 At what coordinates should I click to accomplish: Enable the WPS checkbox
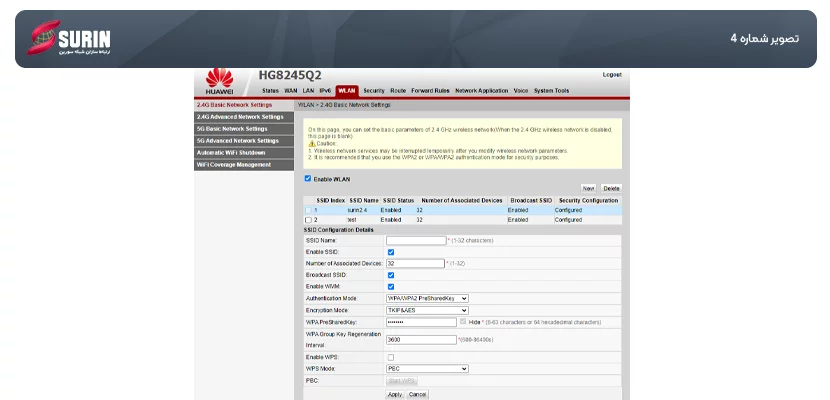pos(390,357)
